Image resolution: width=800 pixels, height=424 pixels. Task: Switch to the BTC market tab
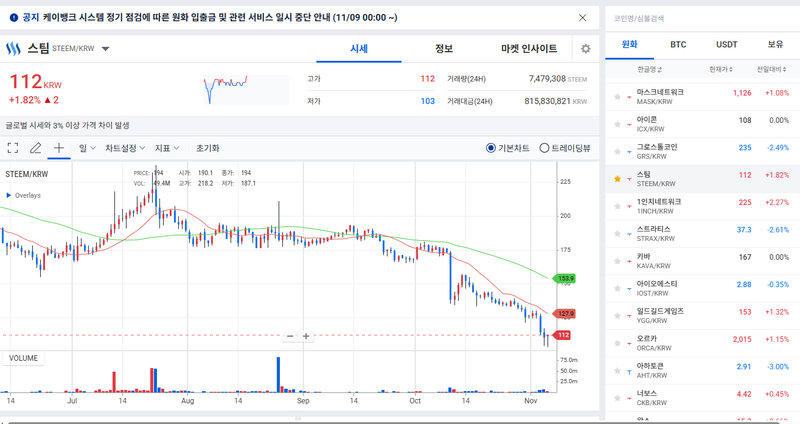[678, 45]
